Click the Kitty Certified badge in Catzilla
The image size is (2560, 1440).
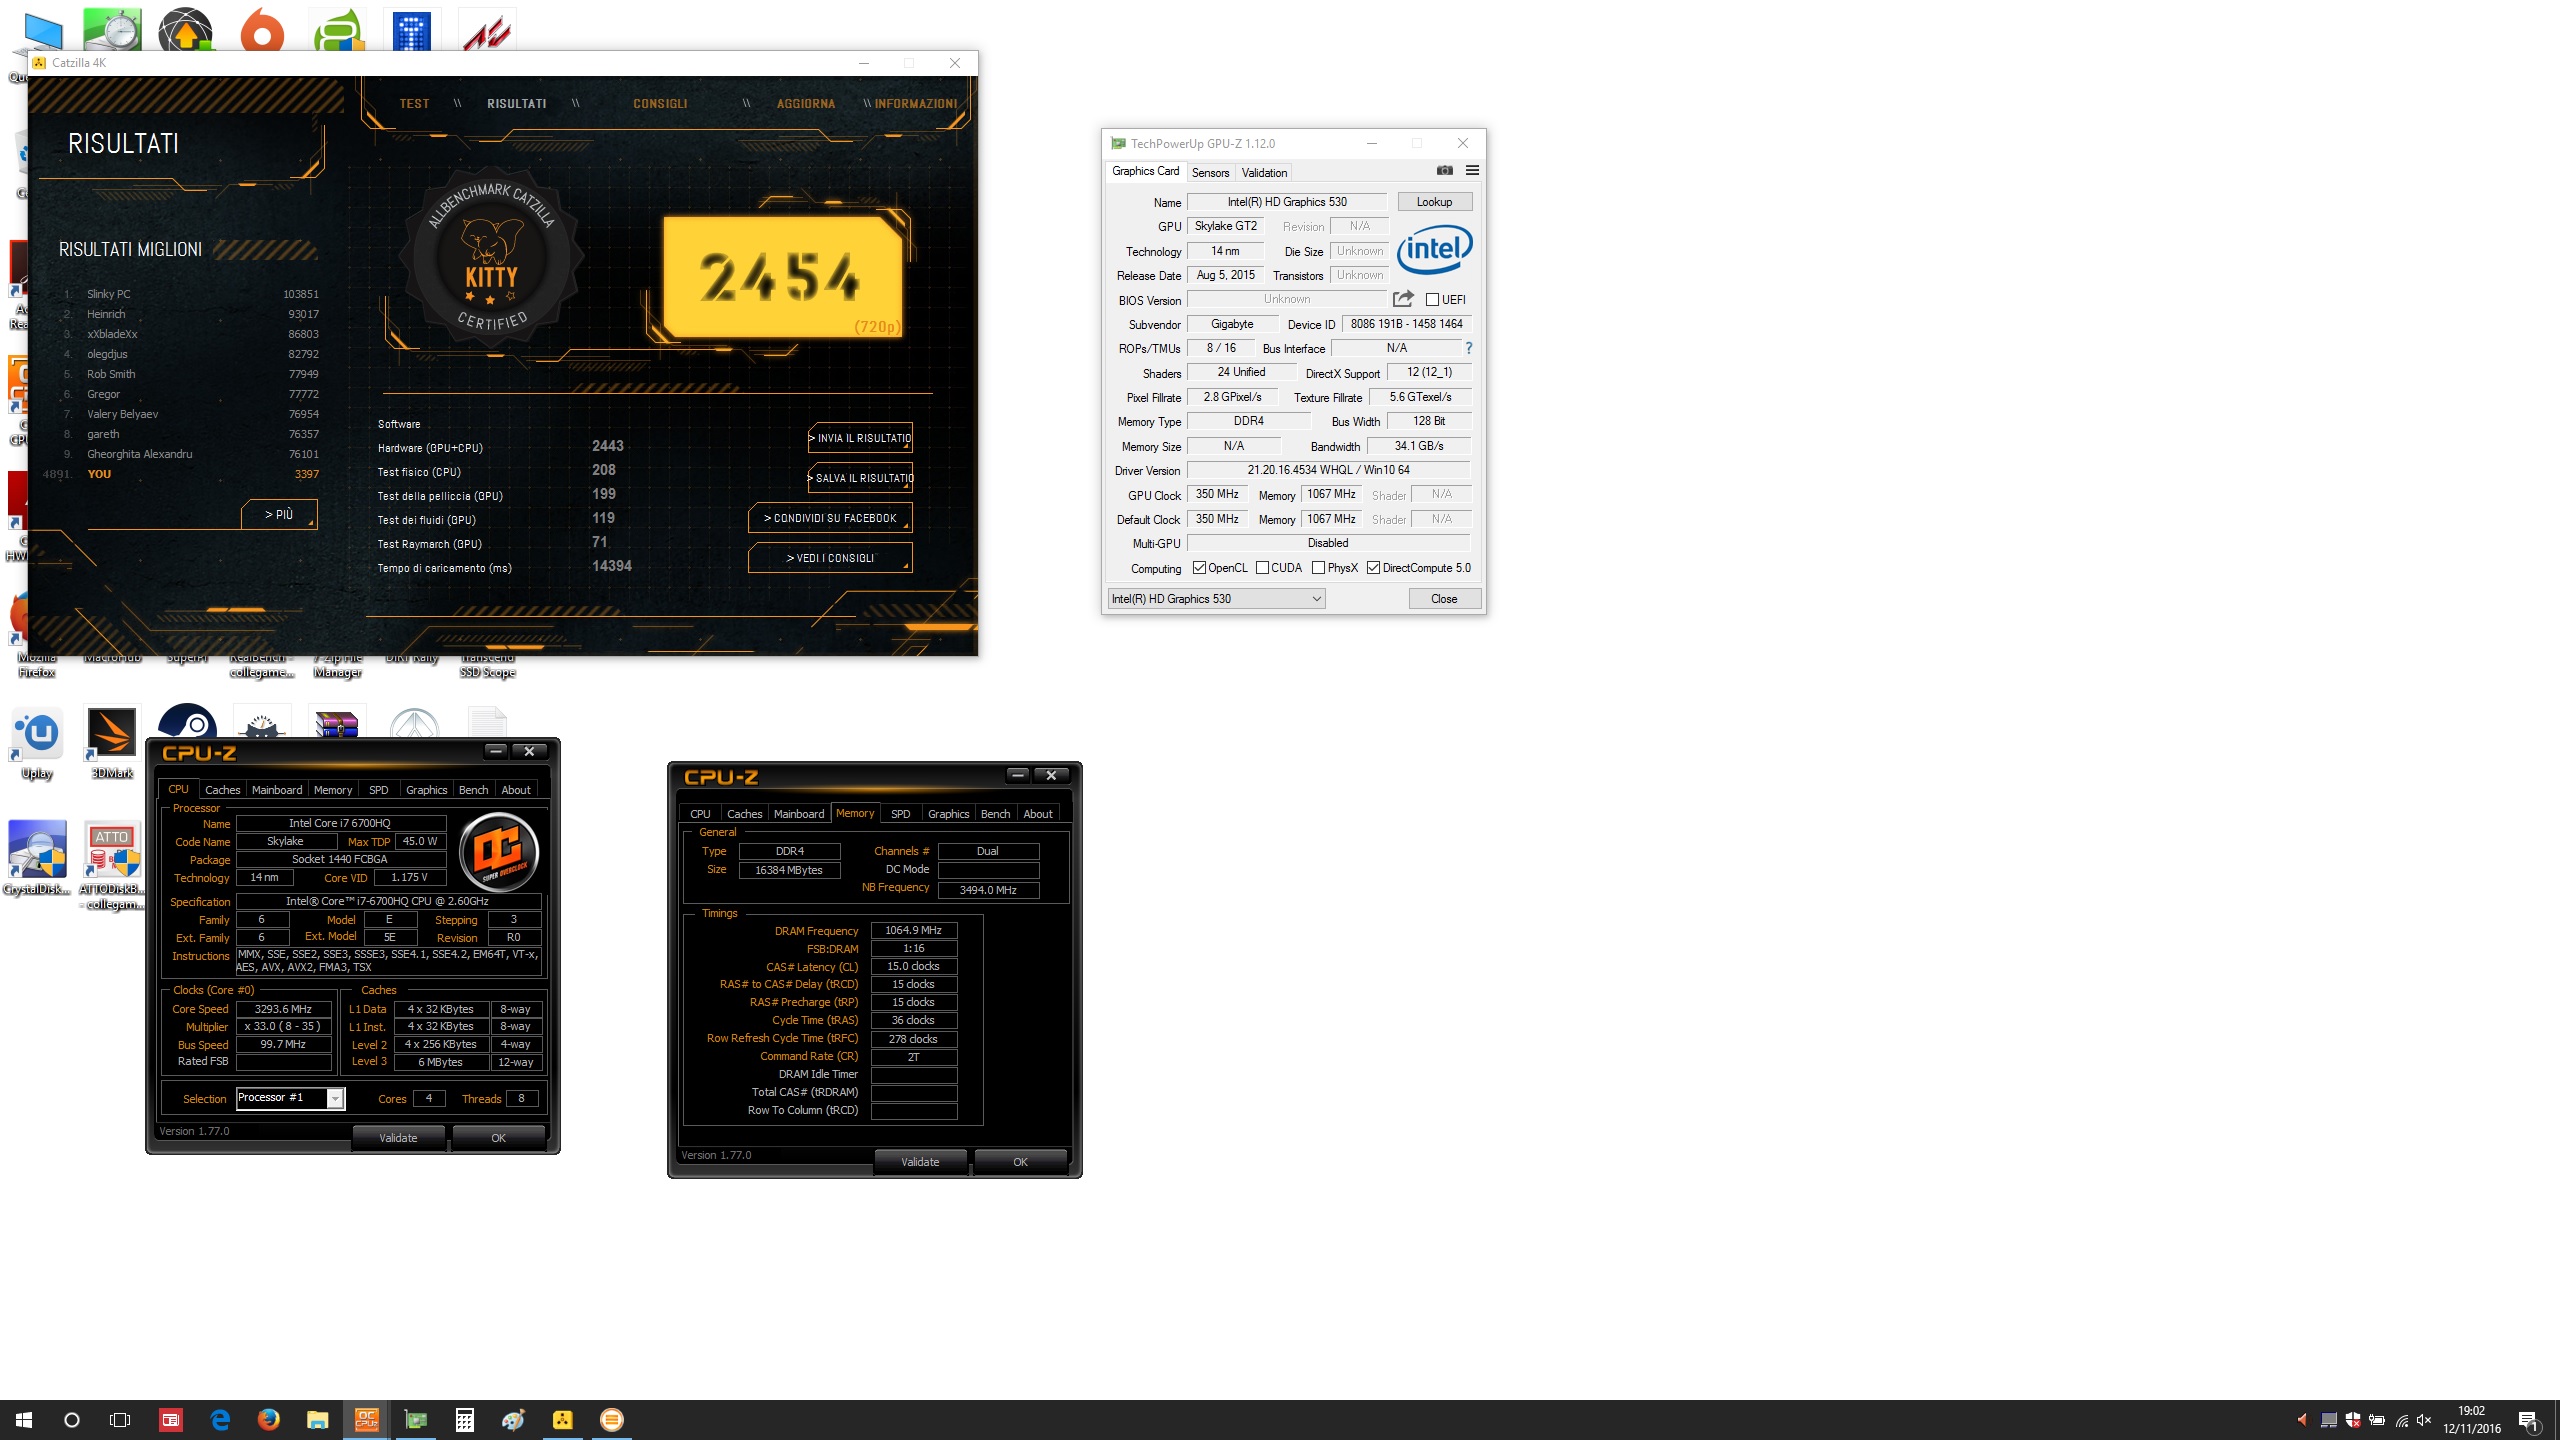491,256
